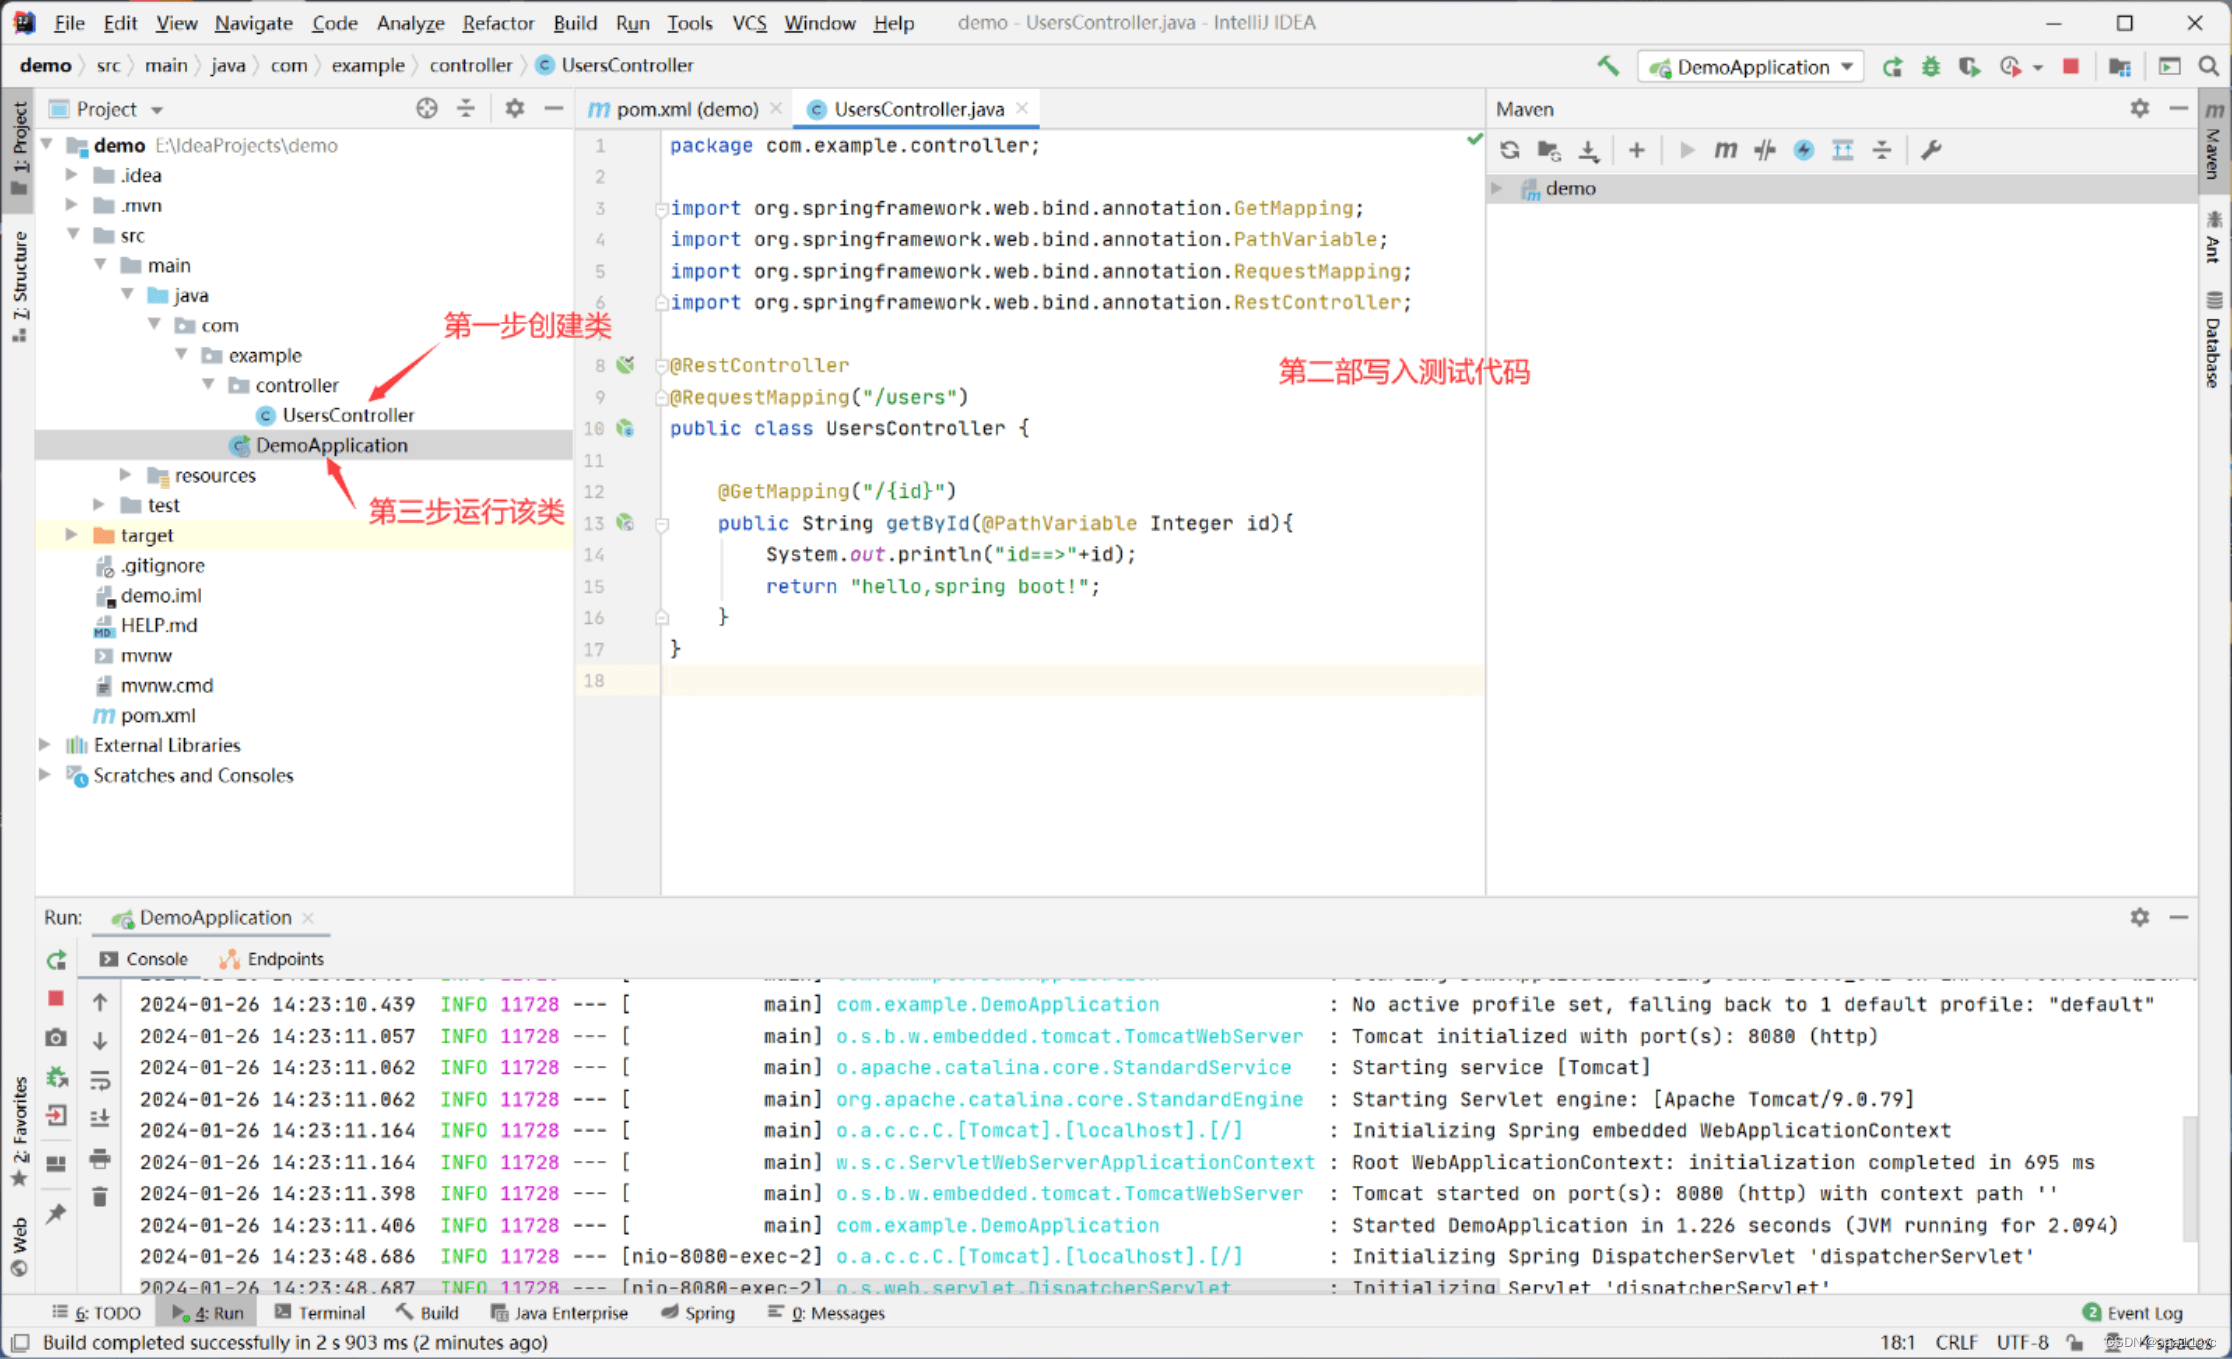Viewport: 2232px width, 1359px height.
Task: Open the Terminal tool window
Action: click(320, 1313)
